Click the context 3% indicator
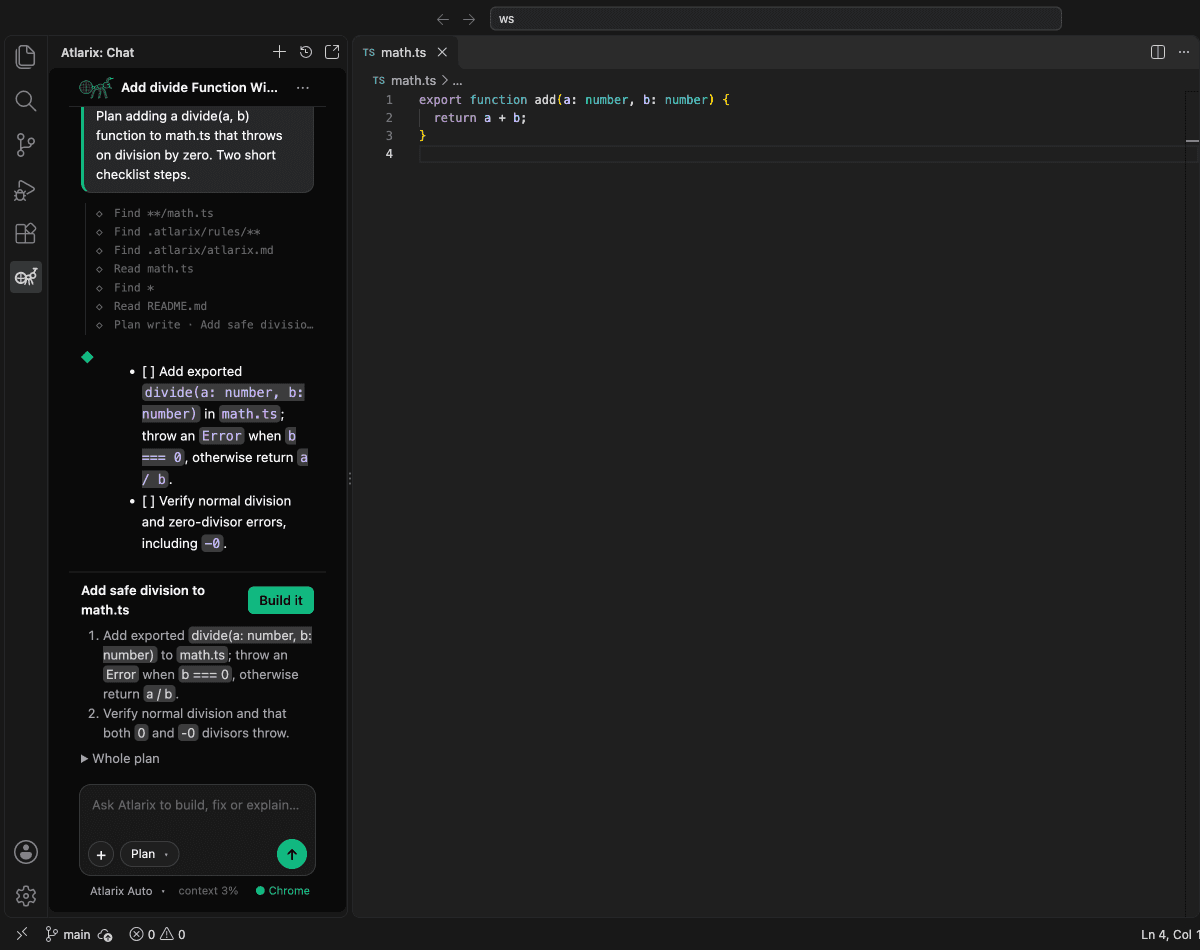 (x=208, y=891)
